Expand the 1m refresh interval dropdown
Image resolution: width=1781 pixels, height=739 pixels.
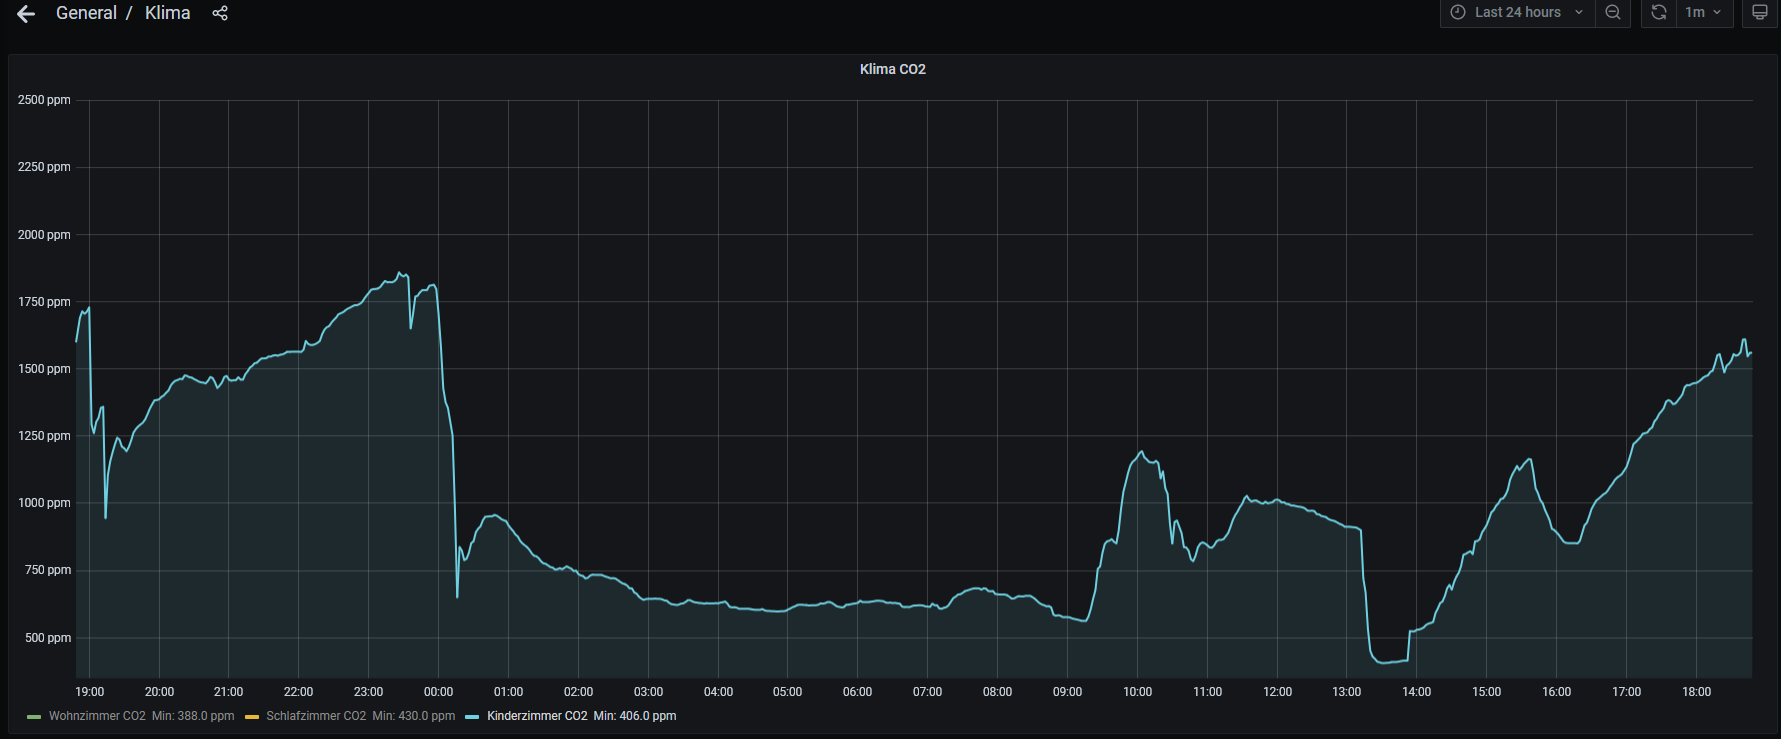click(1704, 12)
